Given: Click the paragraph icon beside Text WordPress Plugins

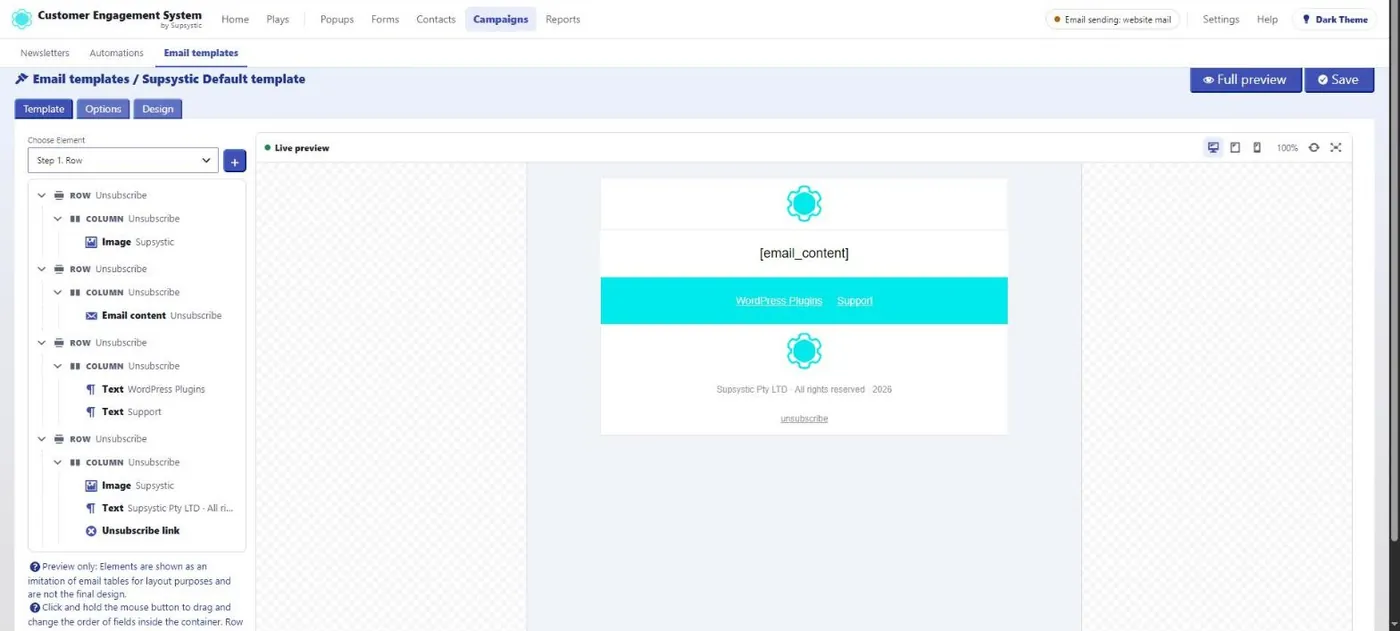Looking at the screenshot, I should point(91,390).
